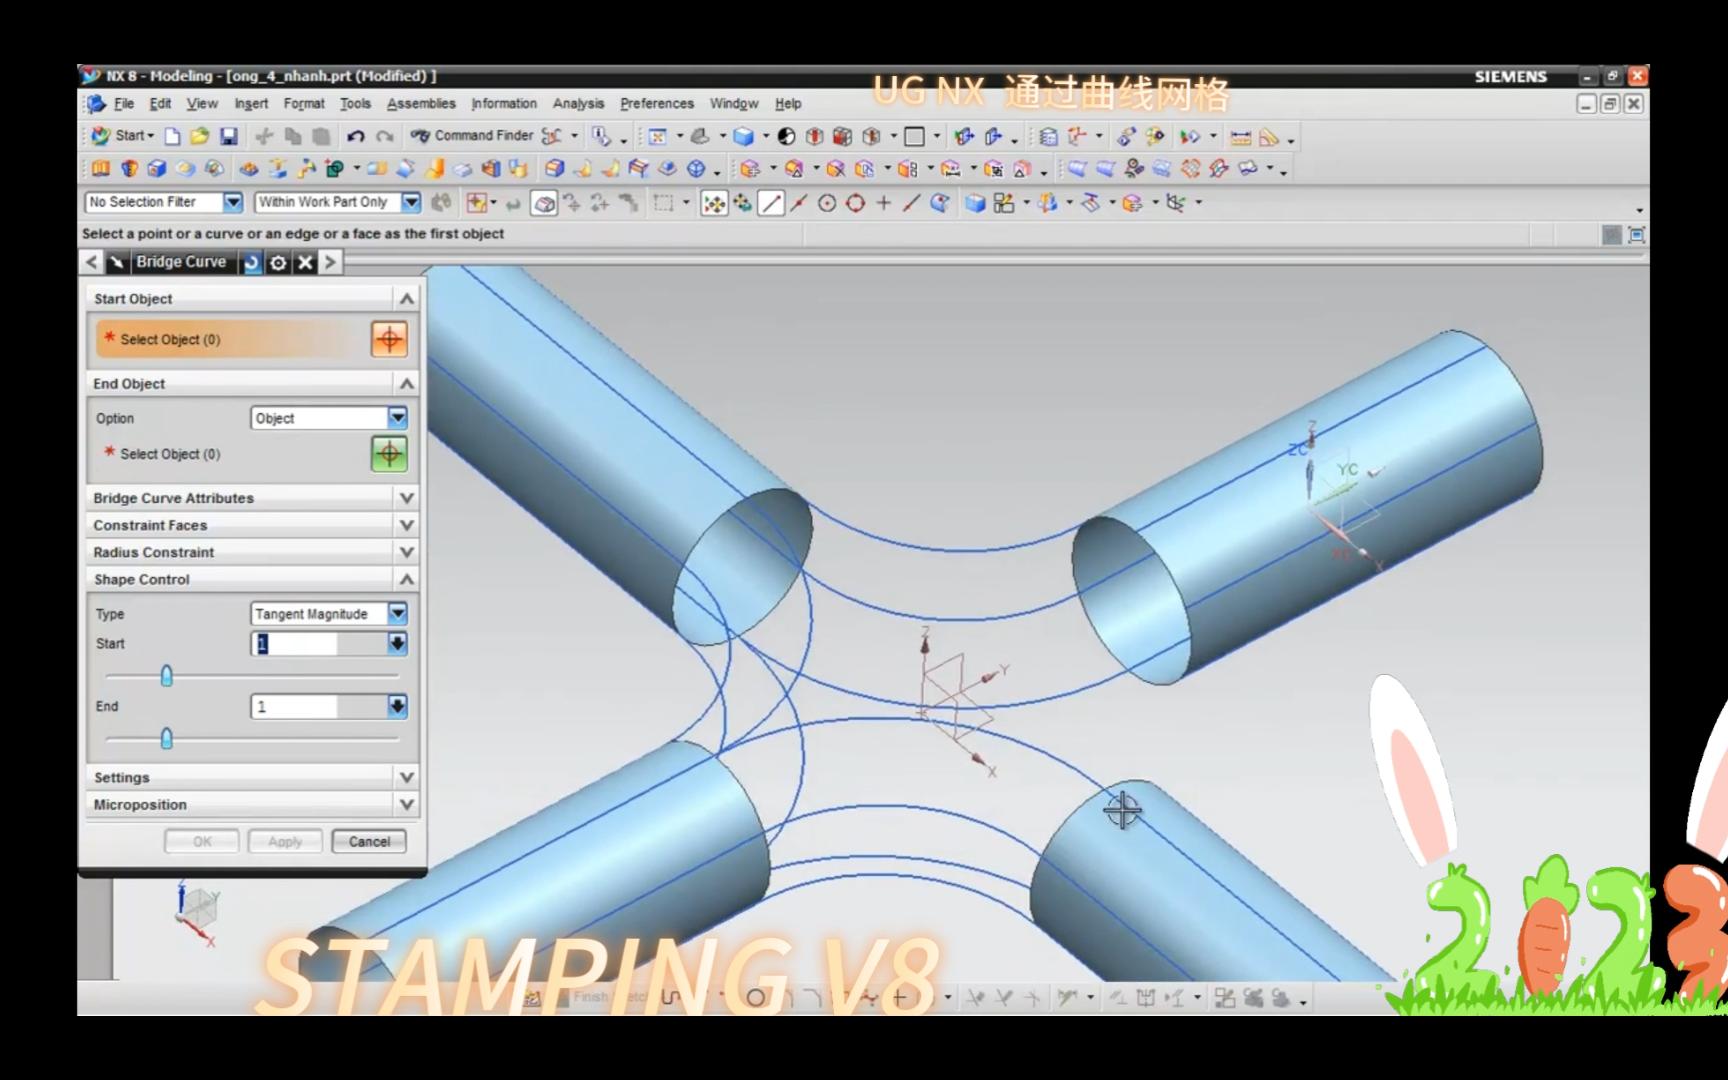Click Start Object point selection icon
The height and width of the screenshot is (1080, 1728).
(389, 339)
